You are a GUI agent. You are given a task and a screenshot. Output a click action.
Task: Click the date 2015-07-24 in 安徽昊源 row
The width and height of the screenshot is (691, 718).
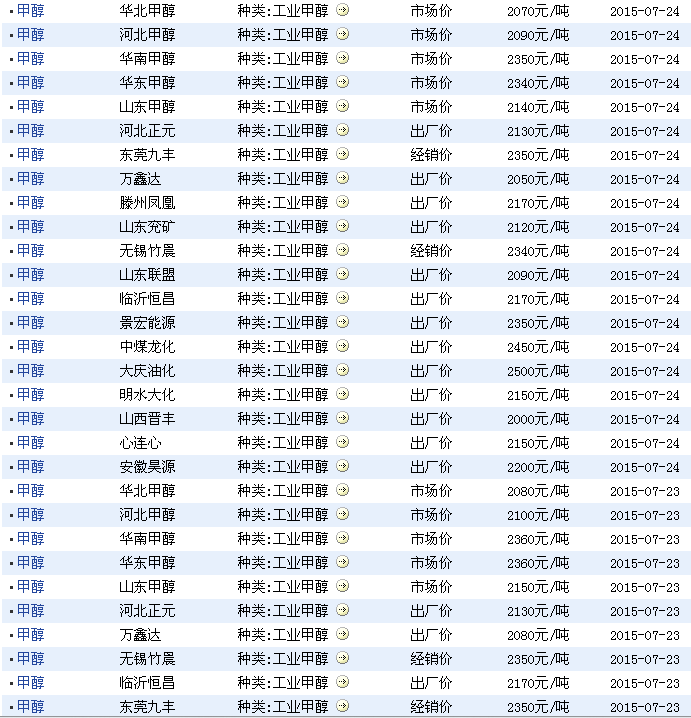tap(644, 467)
